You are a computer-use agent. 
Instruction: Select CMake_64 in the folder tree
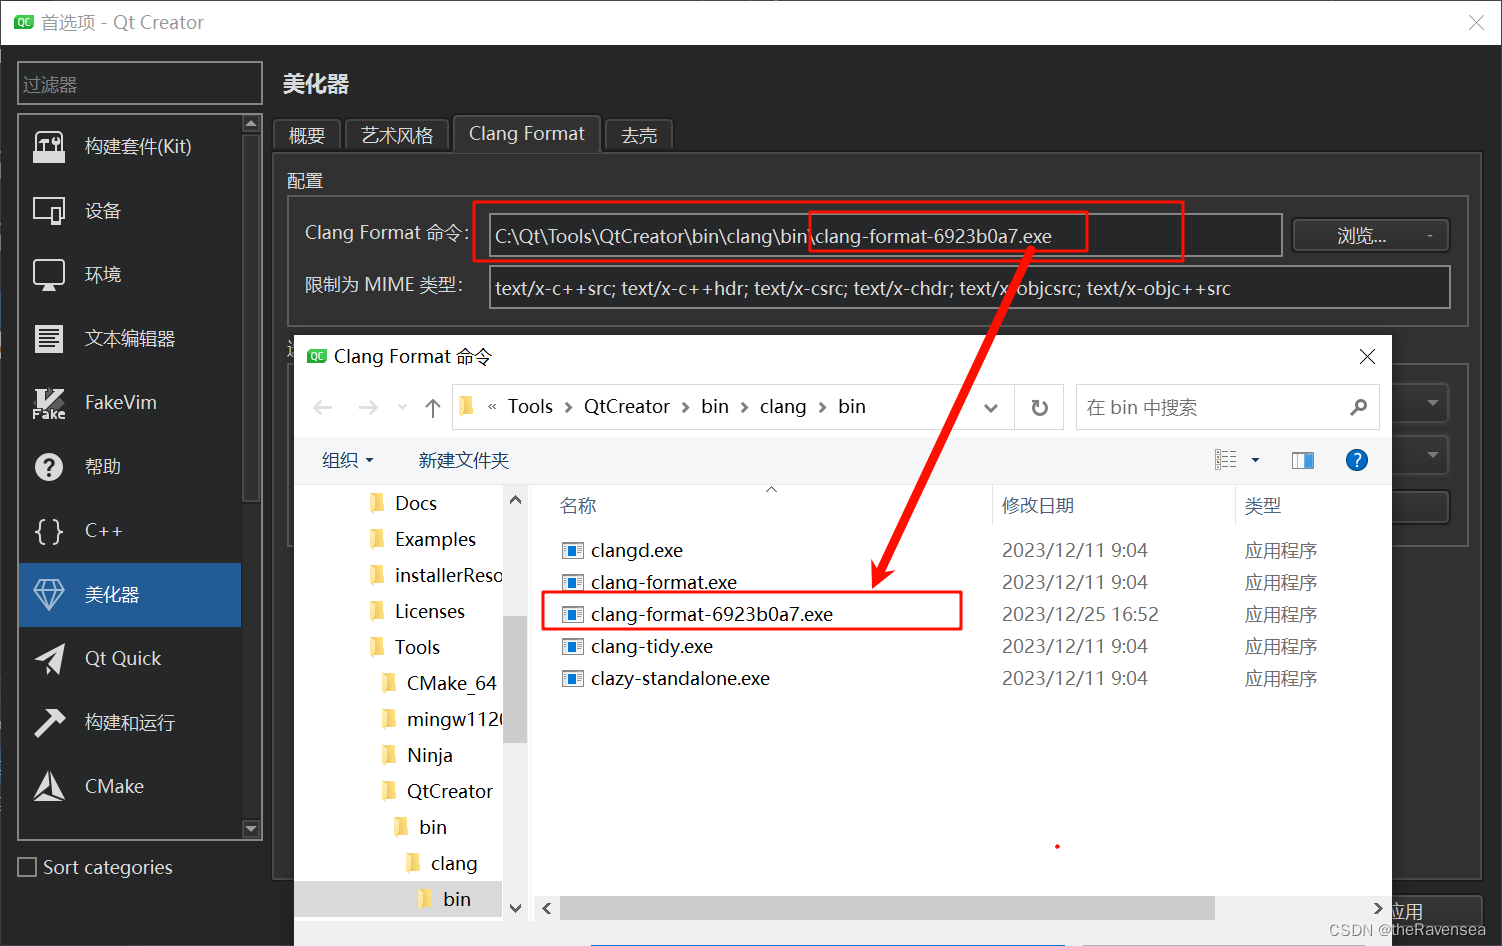click(452, 683)
